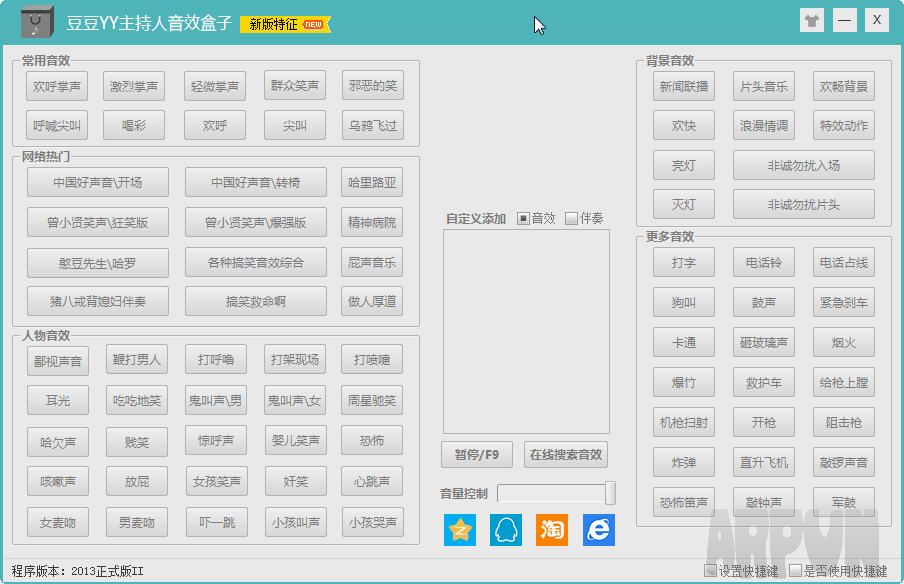Play the 欢呼掌声 sound effect
This screenshot has height=584, width=904.
pos(55,86)
